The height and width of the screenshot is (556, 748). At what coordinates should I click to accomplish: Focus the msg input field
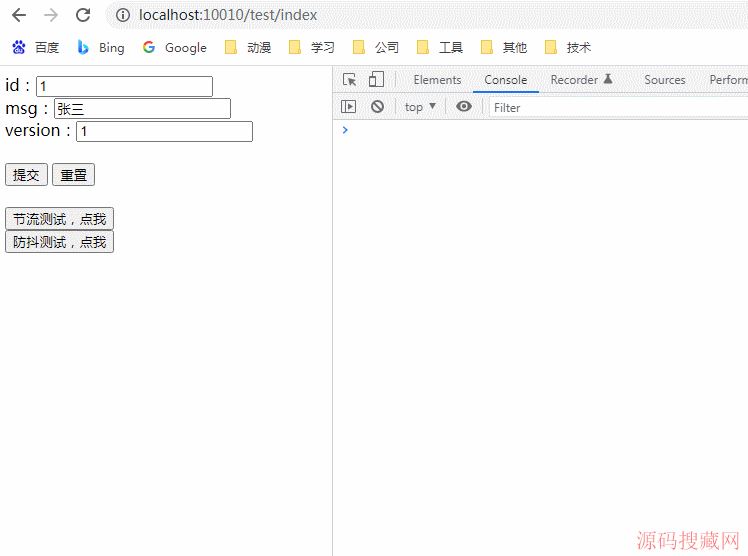point(142,109)
